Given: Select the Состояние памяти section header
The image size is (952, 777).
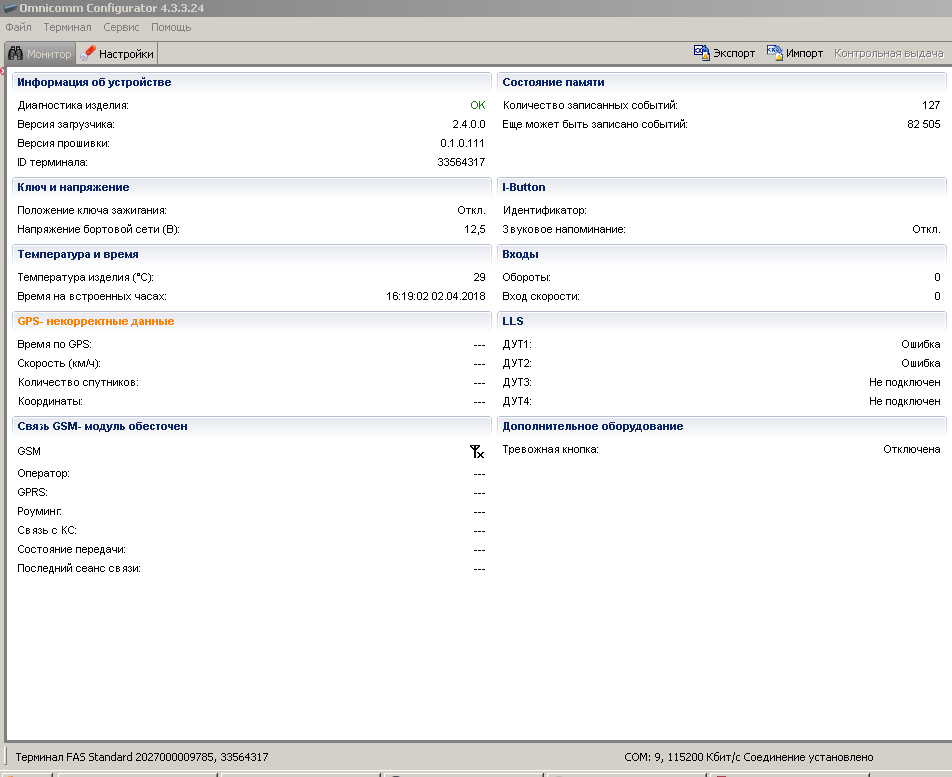Looking at the screenshot, I should coord(553,82).
